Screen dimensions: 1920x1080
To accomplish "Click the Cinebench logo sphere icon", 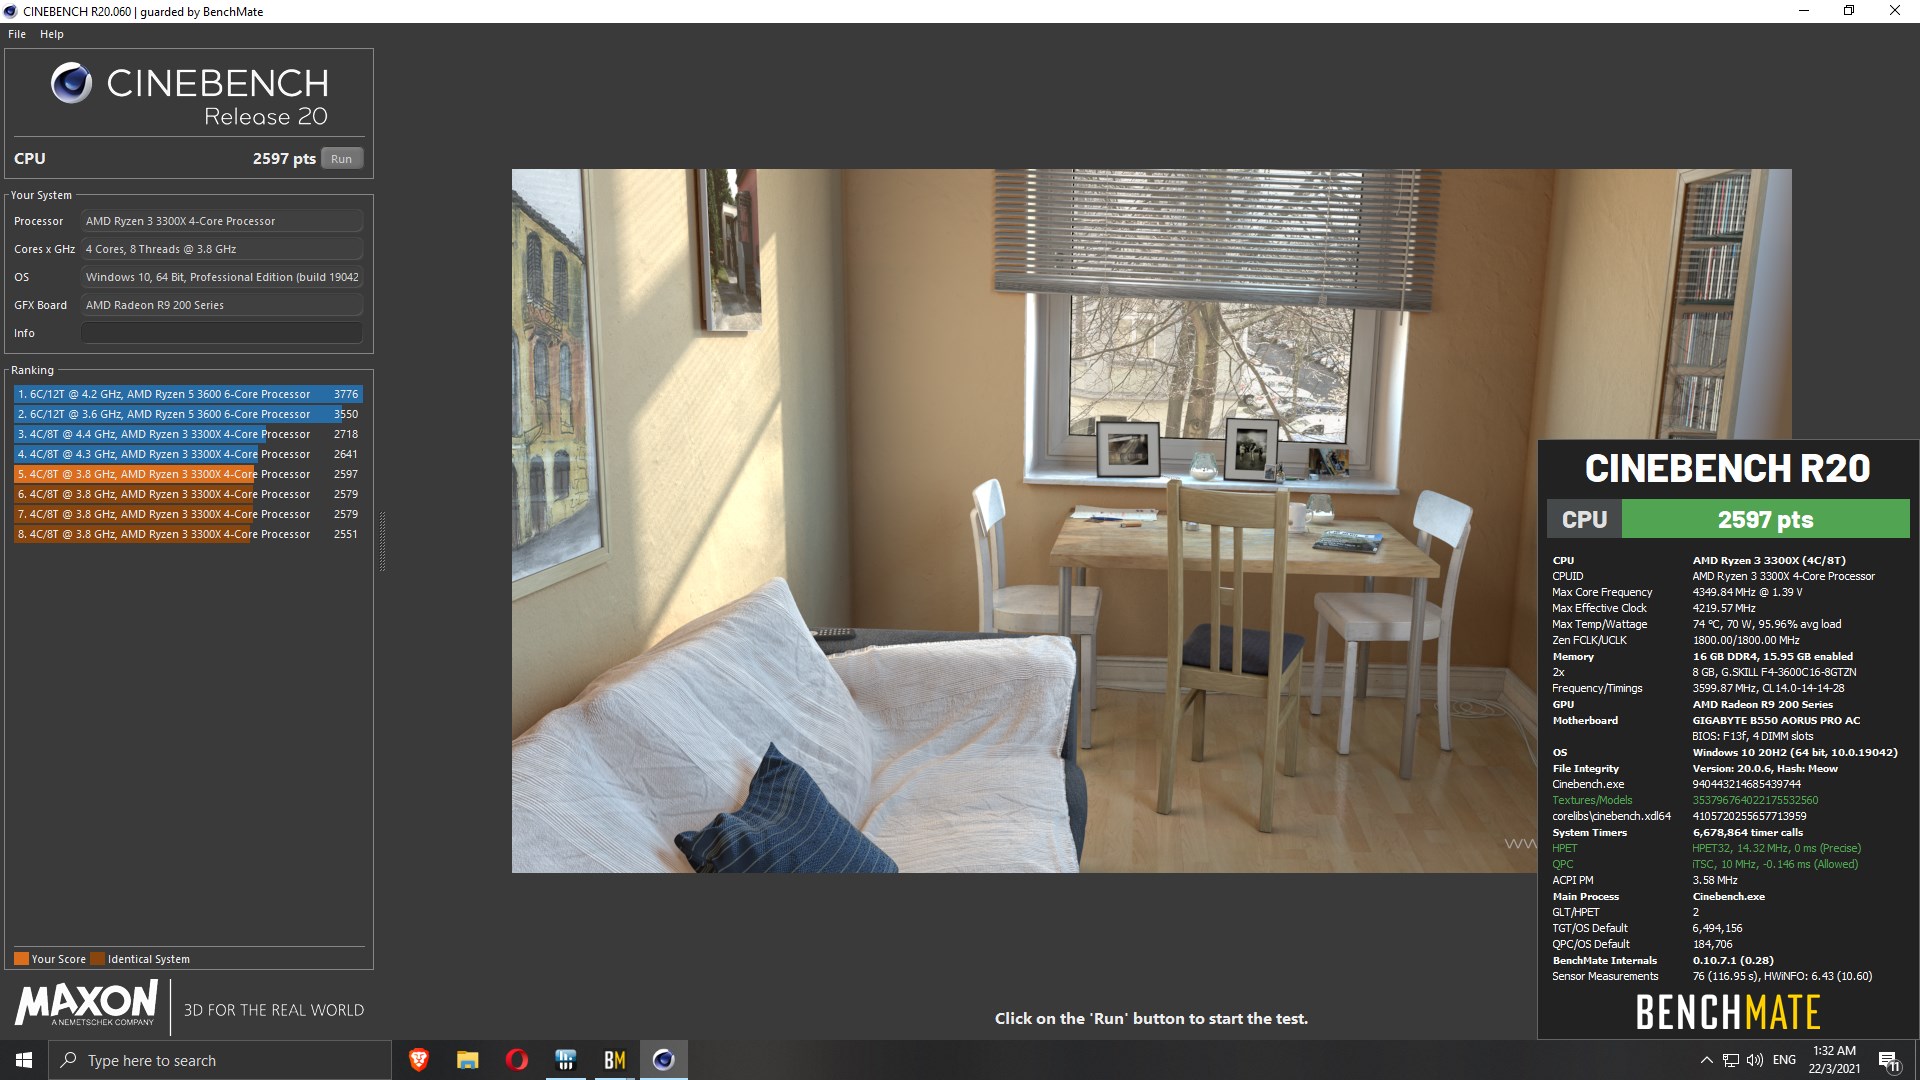I will click(71, 83).
